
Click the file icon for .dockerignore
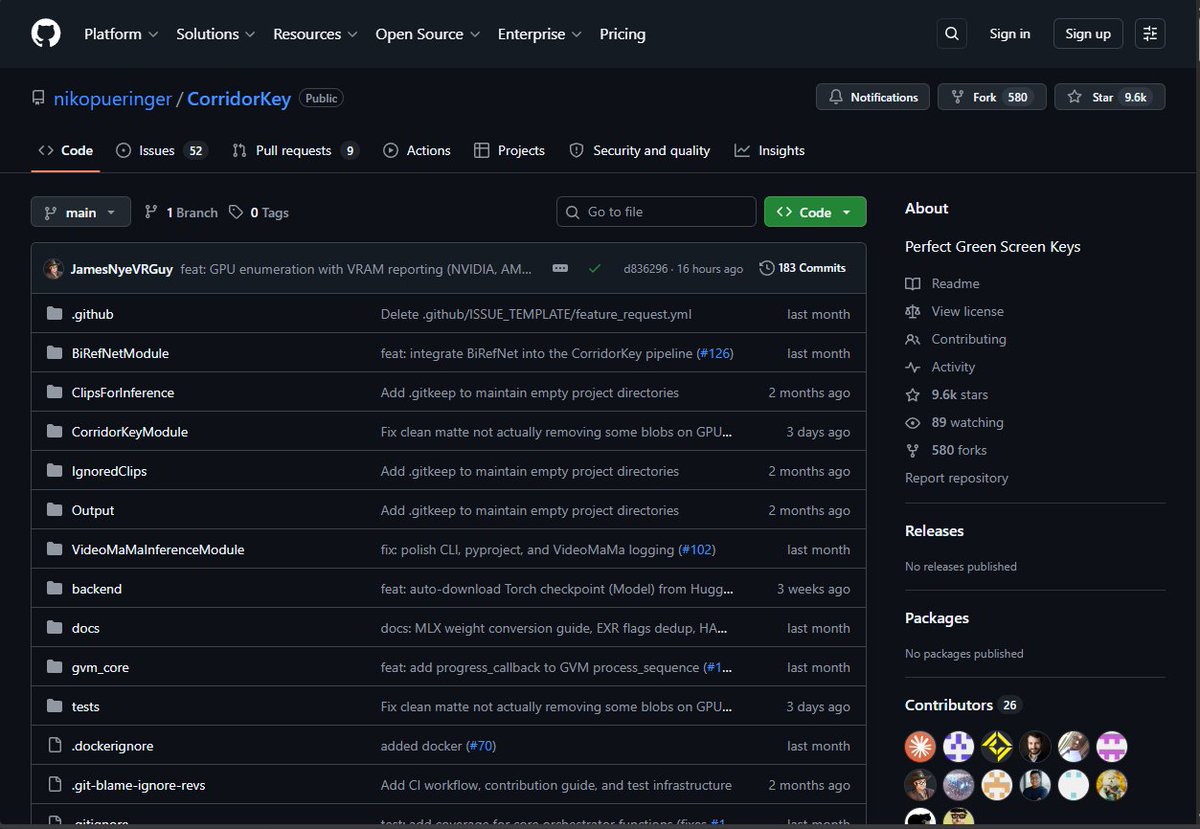(54, 746)
